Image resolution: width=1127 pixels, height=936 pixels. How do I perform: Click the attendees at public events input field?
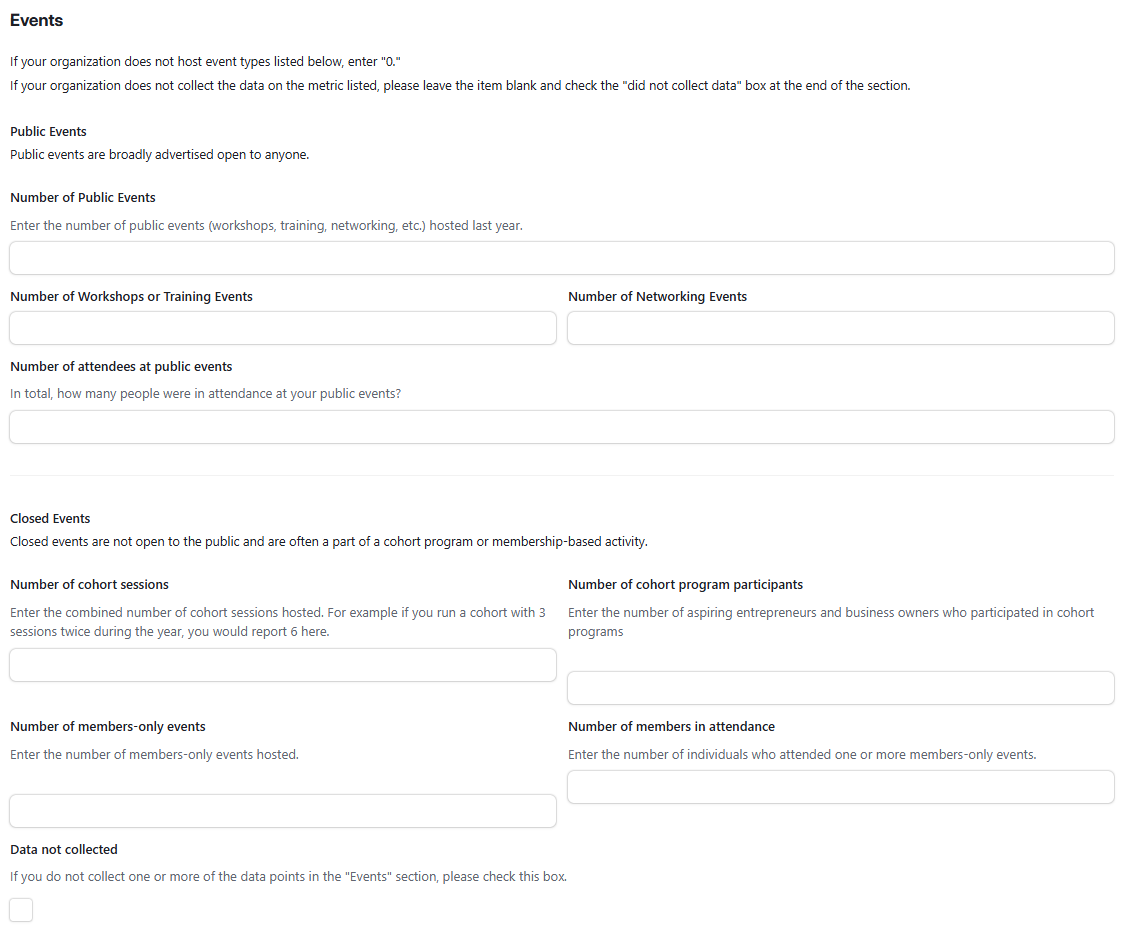[561, 427]
